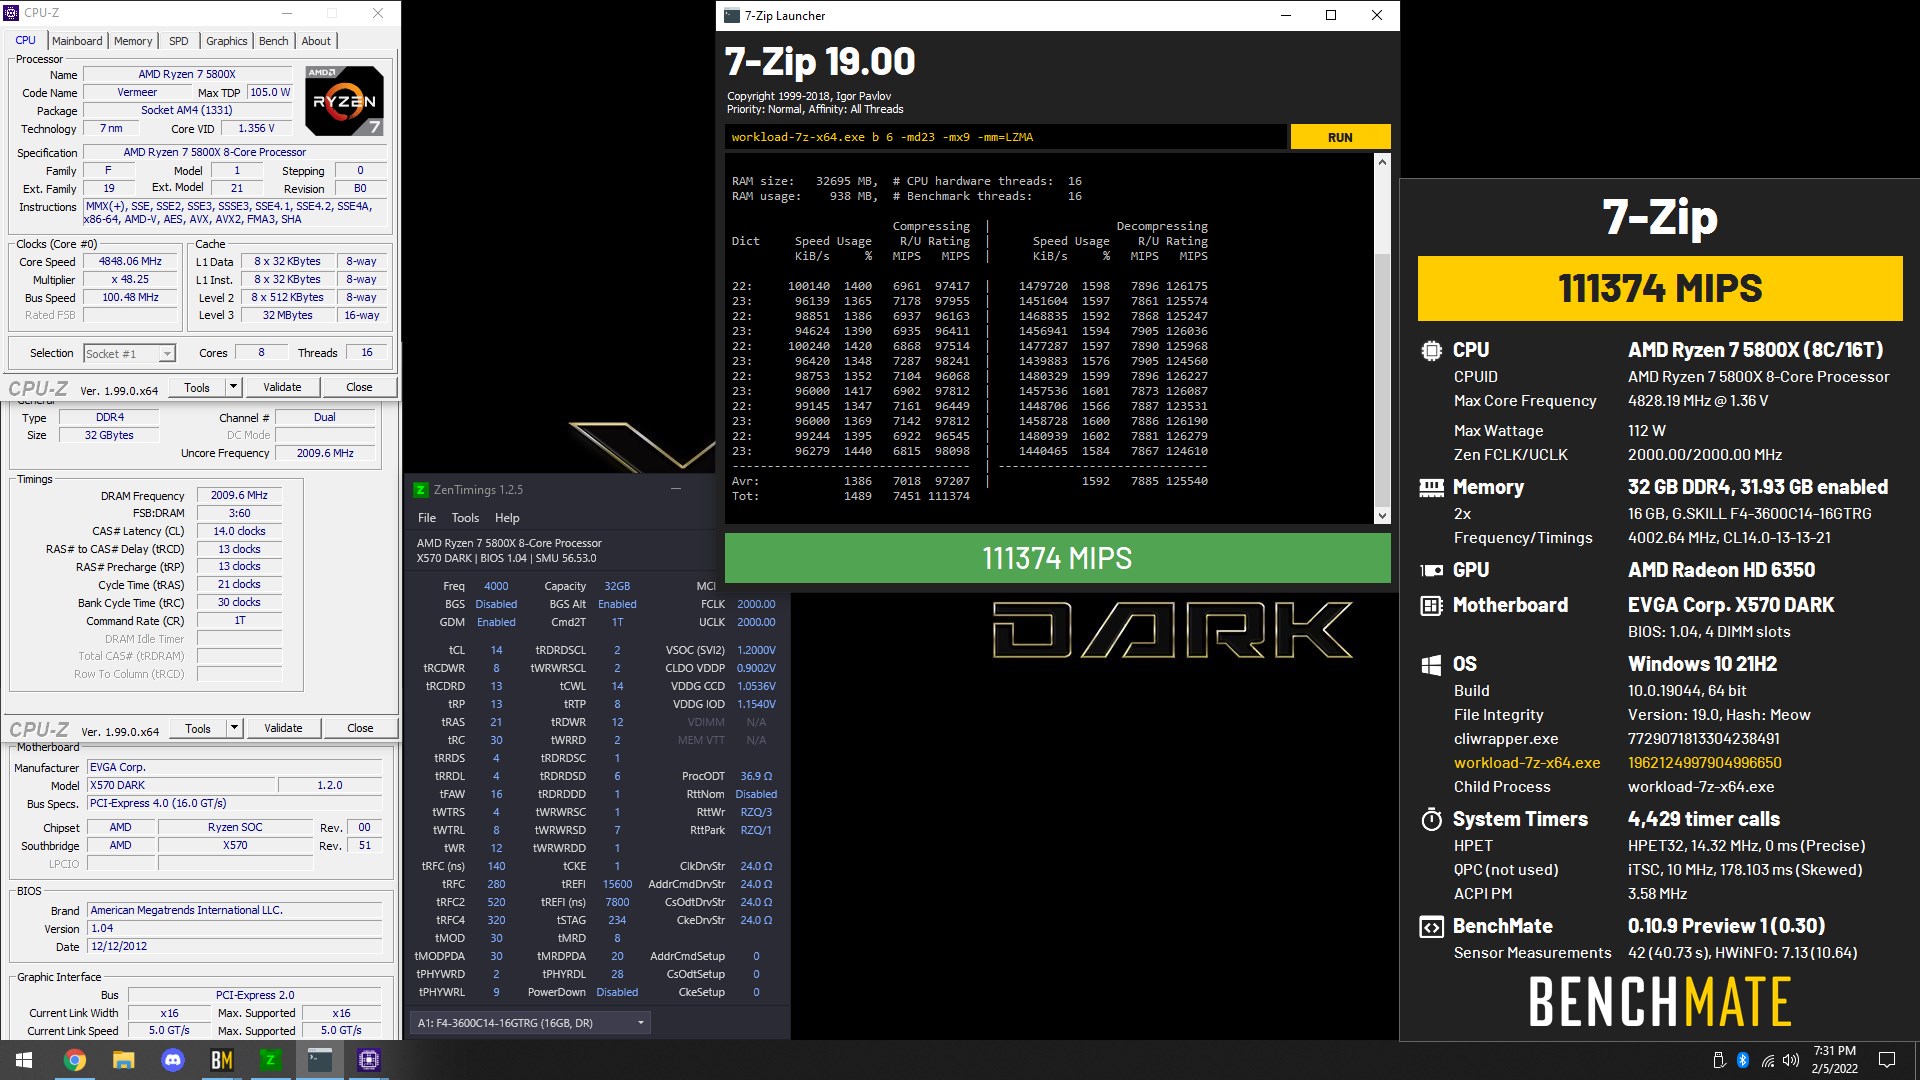Open the File menu in ZenTimings
Screen dimensions: 1920x1080
click(x=427, y=518)
